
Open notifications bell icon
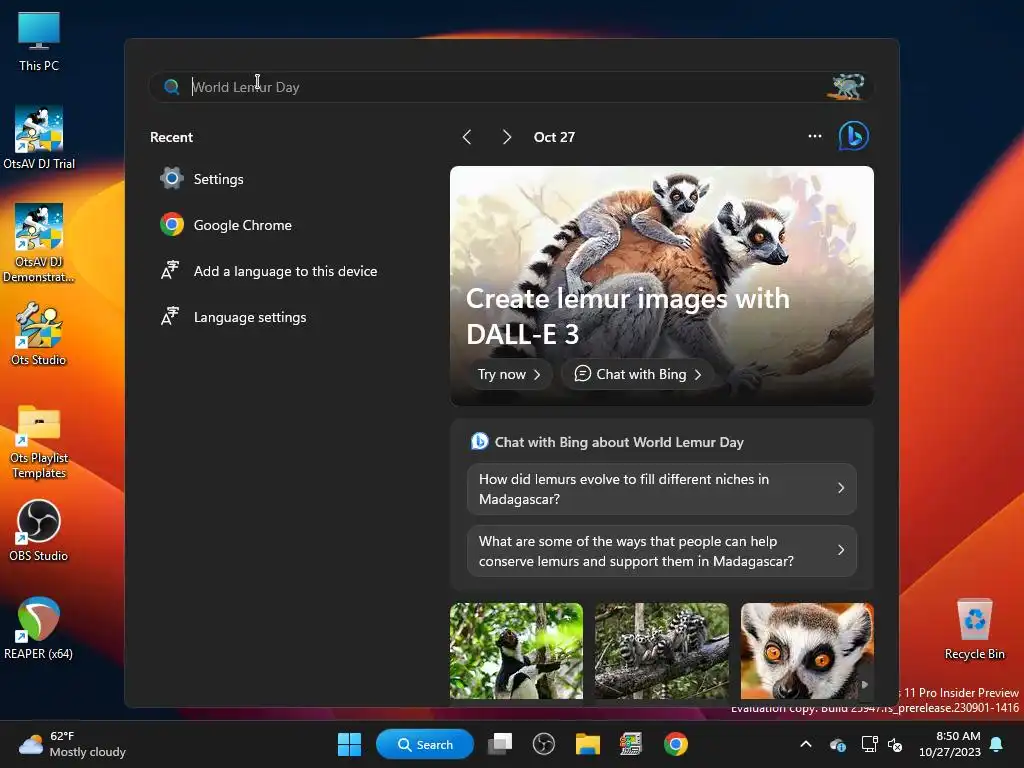997,744
